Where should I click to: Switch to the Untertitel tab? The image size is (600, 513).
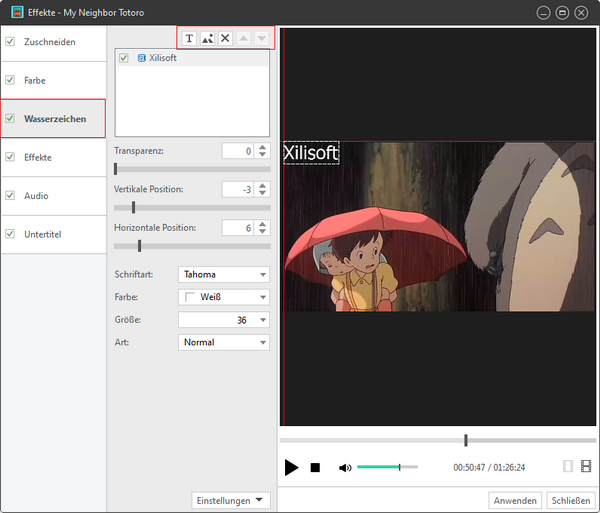point(54,234)
